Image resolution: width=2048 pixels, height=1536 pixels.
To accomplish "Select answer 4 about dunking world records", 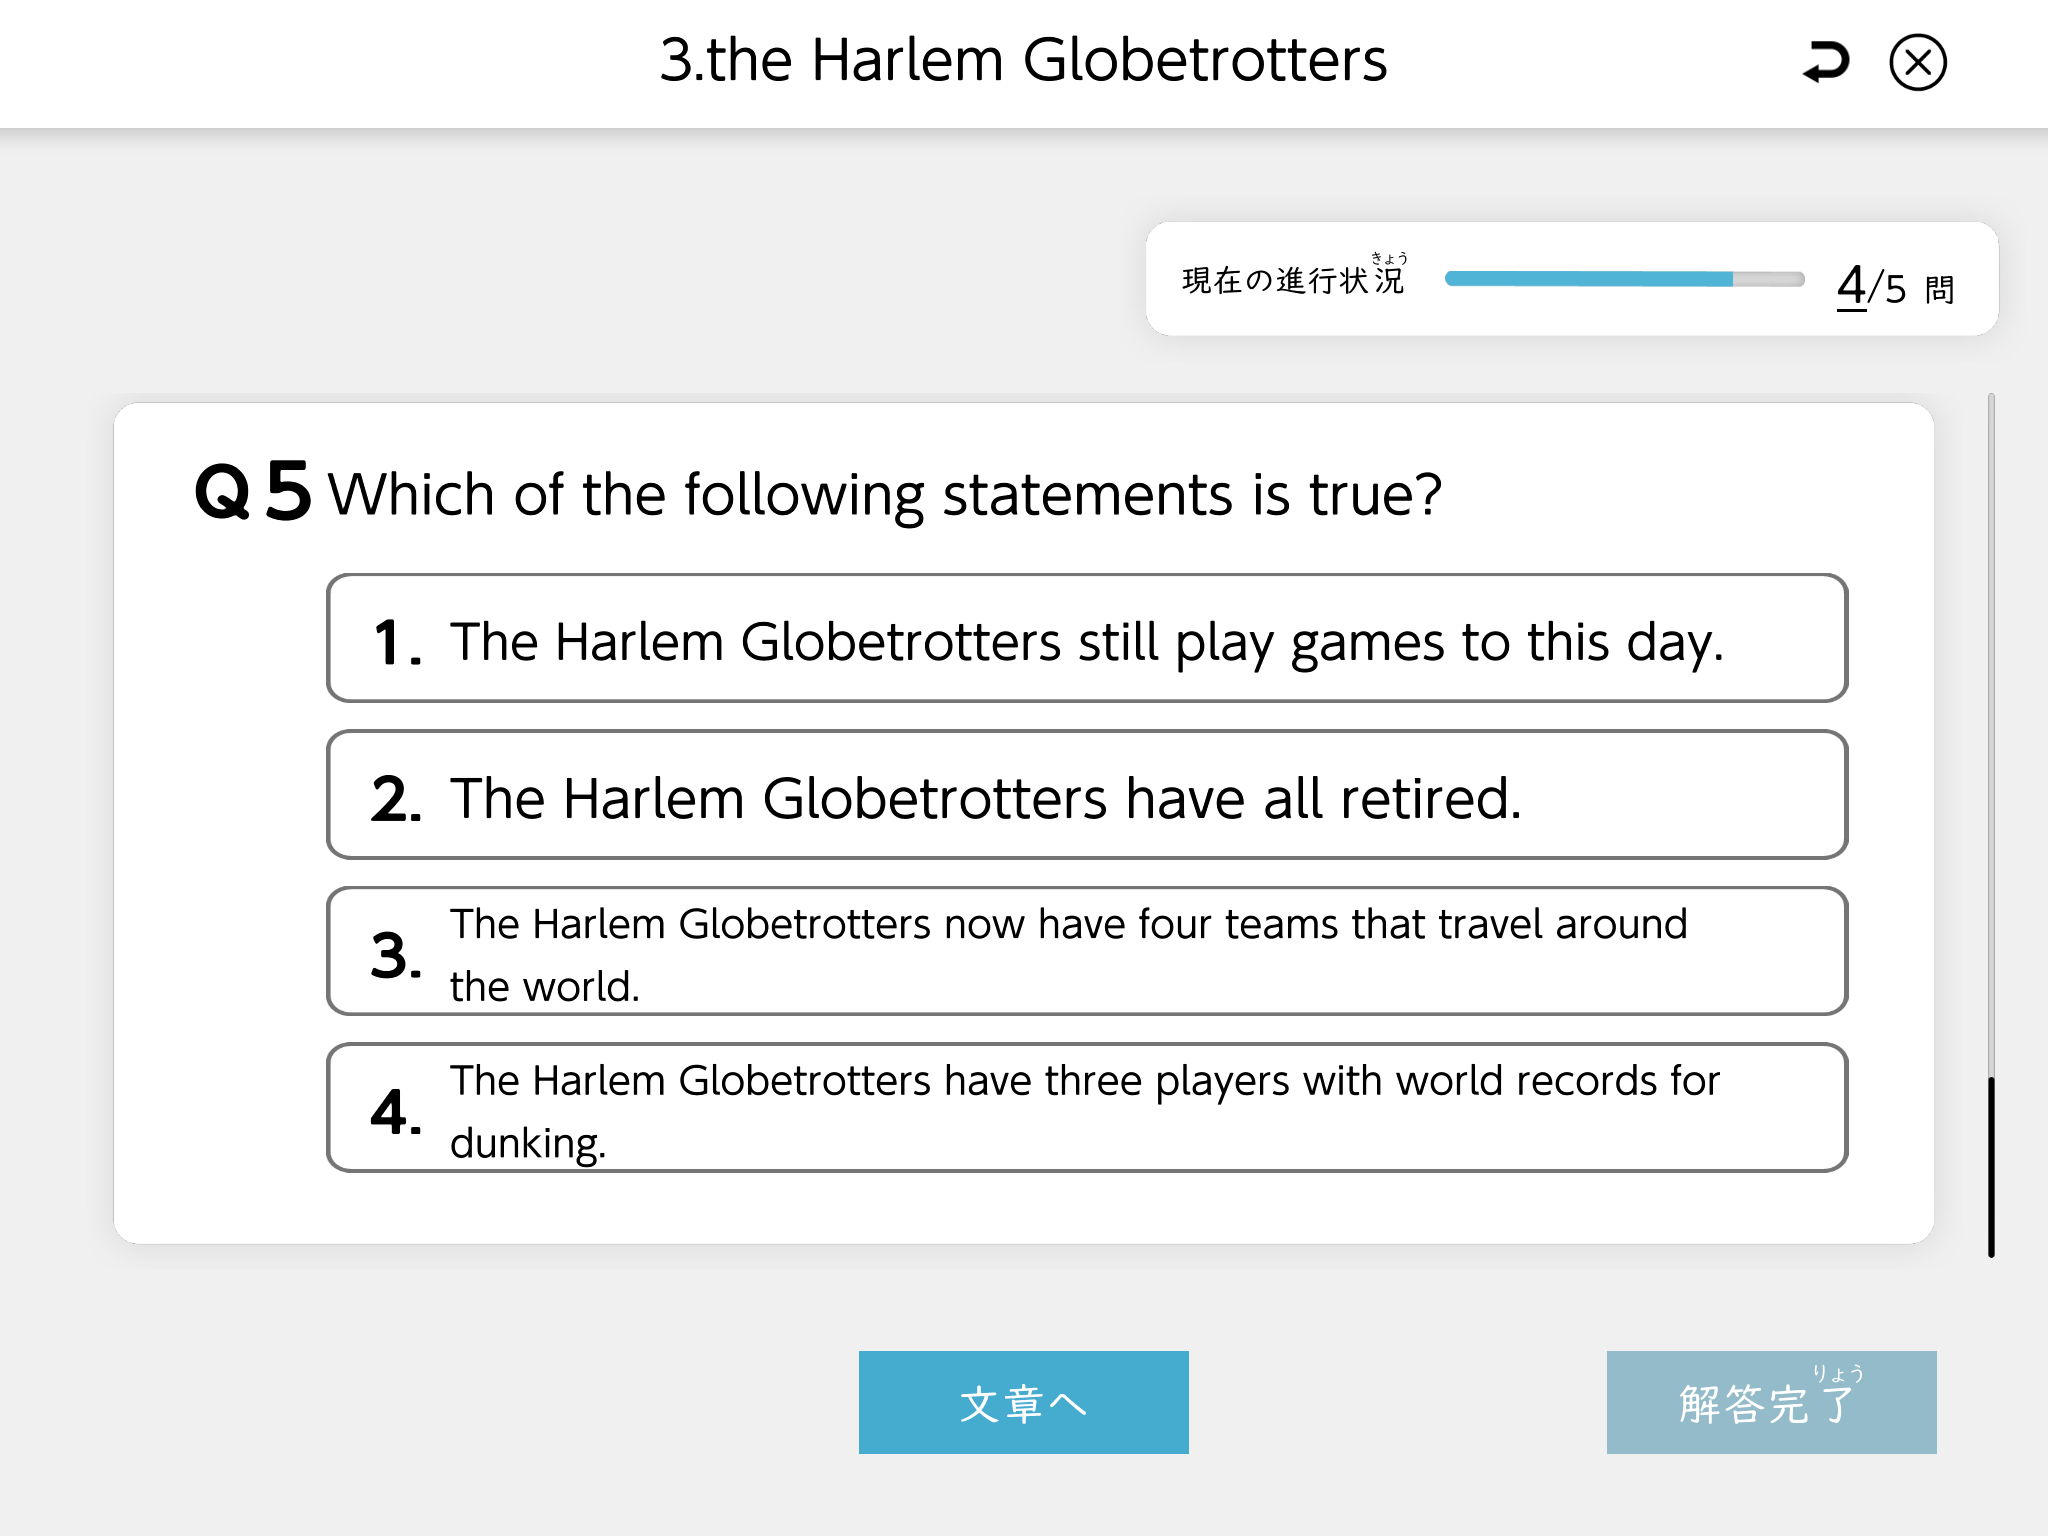I will click(1086, 1108).
